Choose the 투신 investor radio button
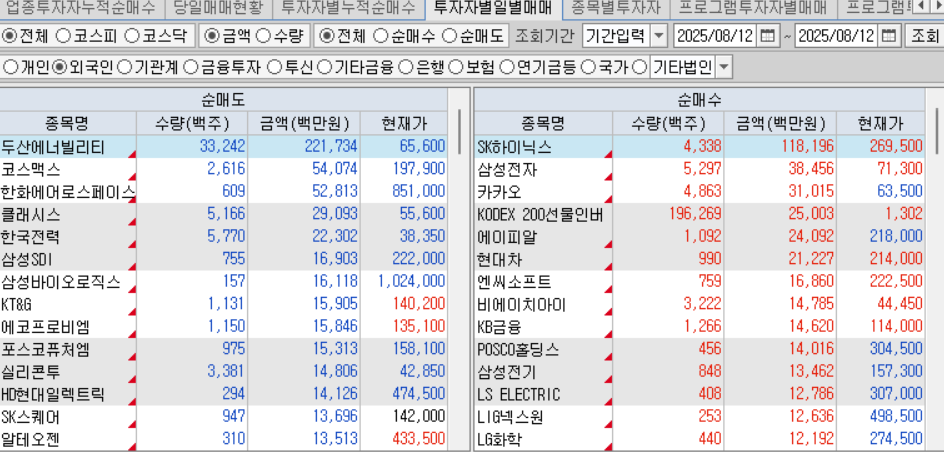The image size is (944, 452). click(274, 67)
